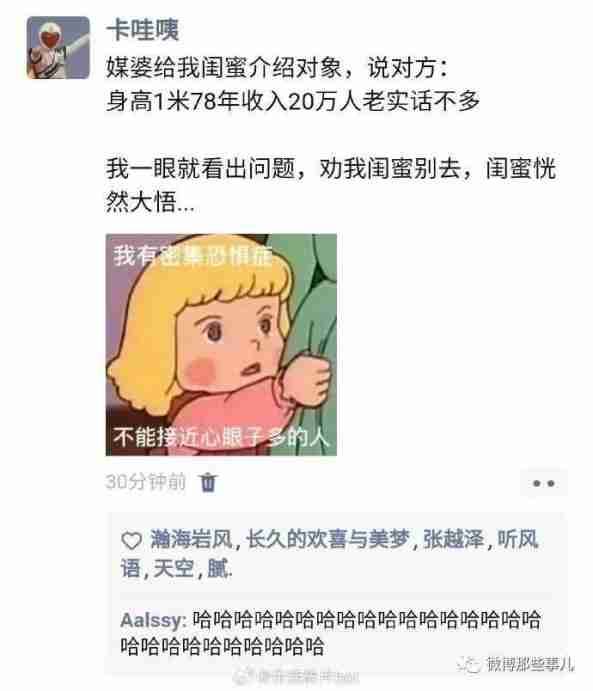Open liker 长久的欢喜与美梦's profile
The height and width of the screenshot is (691, 593).
[328, 539]
